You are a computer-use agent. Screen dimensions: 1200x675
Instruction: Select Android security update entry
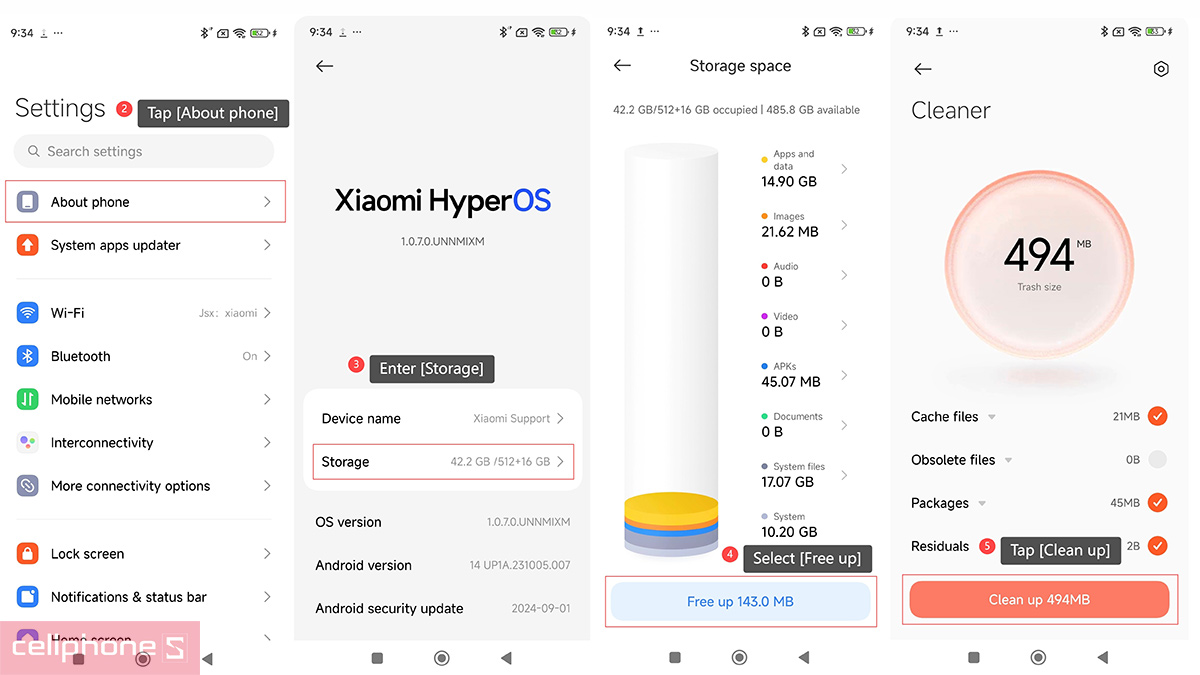tap(443, 608)
